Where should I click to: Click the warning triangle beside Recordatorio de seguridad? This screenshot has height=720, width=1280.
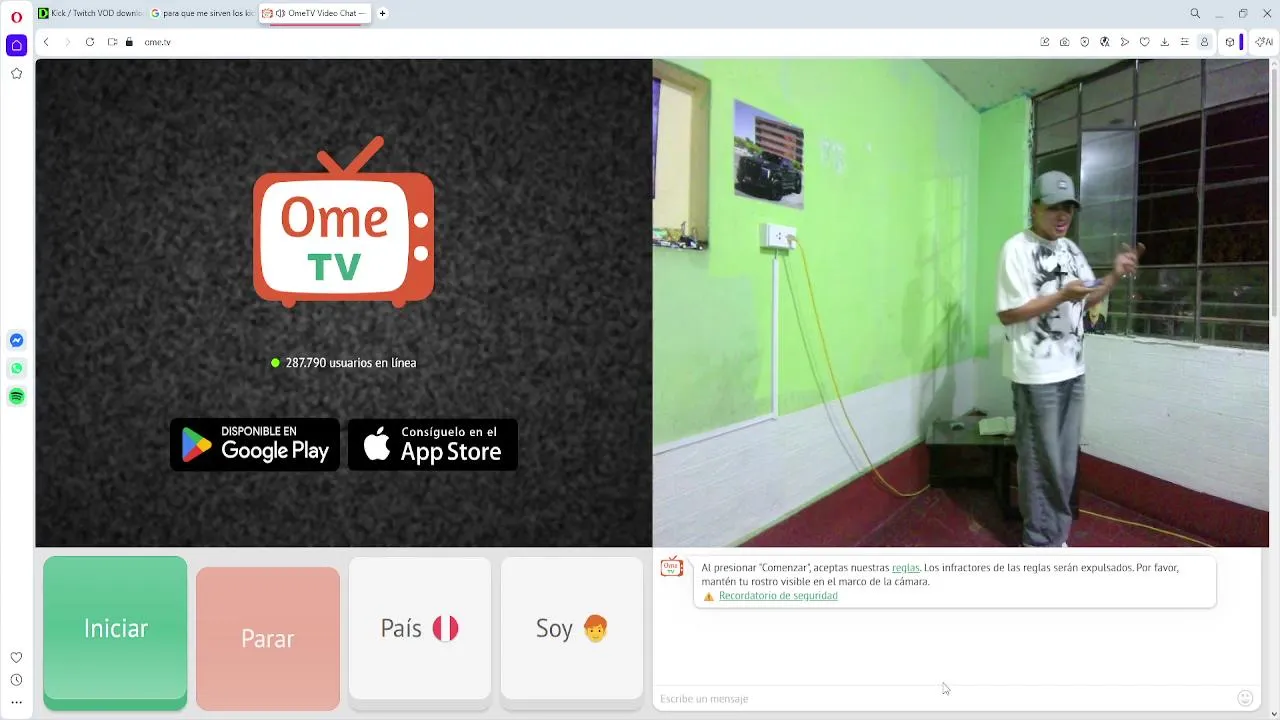[x=709, y=596]
